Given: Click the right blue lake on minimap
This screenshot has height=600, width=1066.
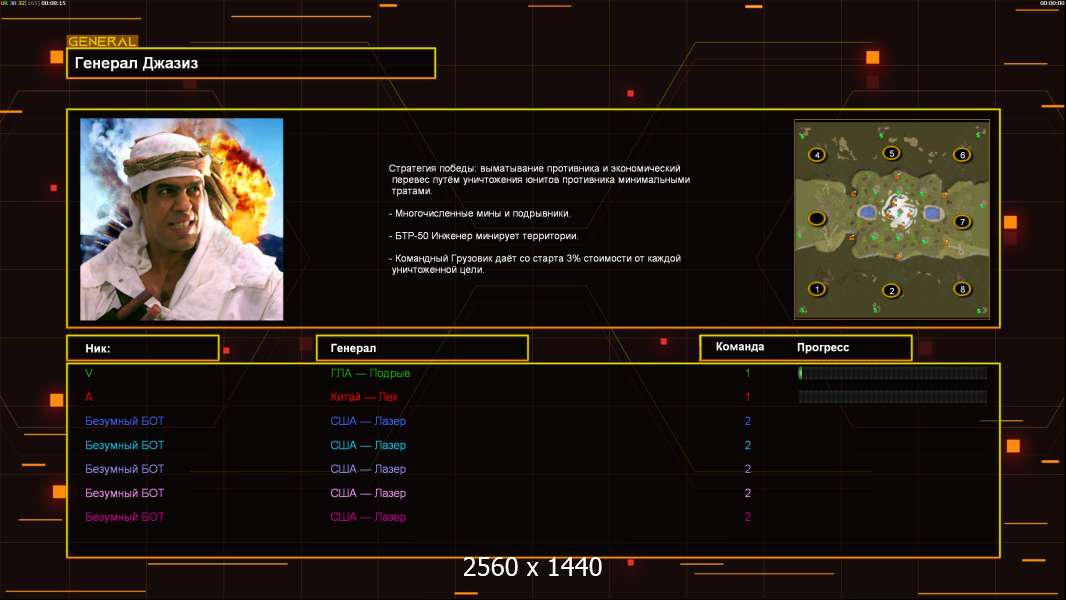Looking at the screenshot, I should pyautogui.click(x=931, y=213).
